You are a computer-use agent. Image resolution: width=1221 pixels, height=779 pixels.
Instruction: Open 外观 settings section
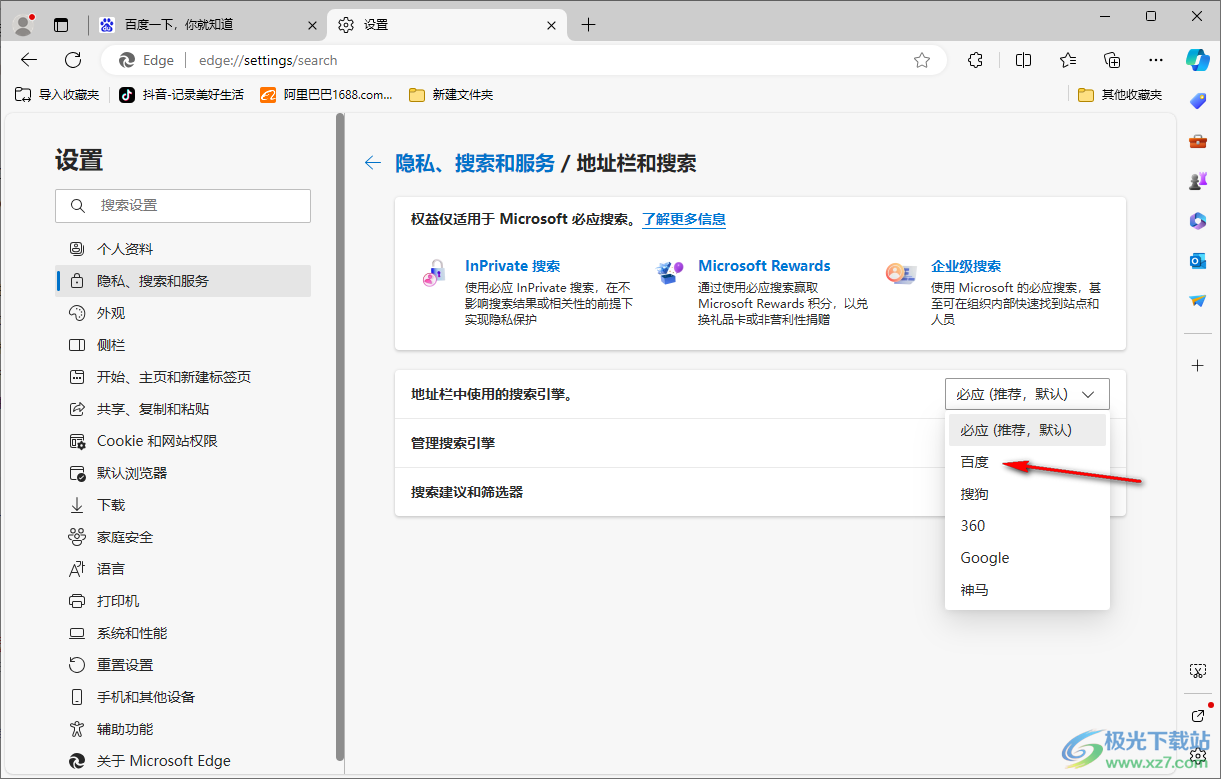183,313
